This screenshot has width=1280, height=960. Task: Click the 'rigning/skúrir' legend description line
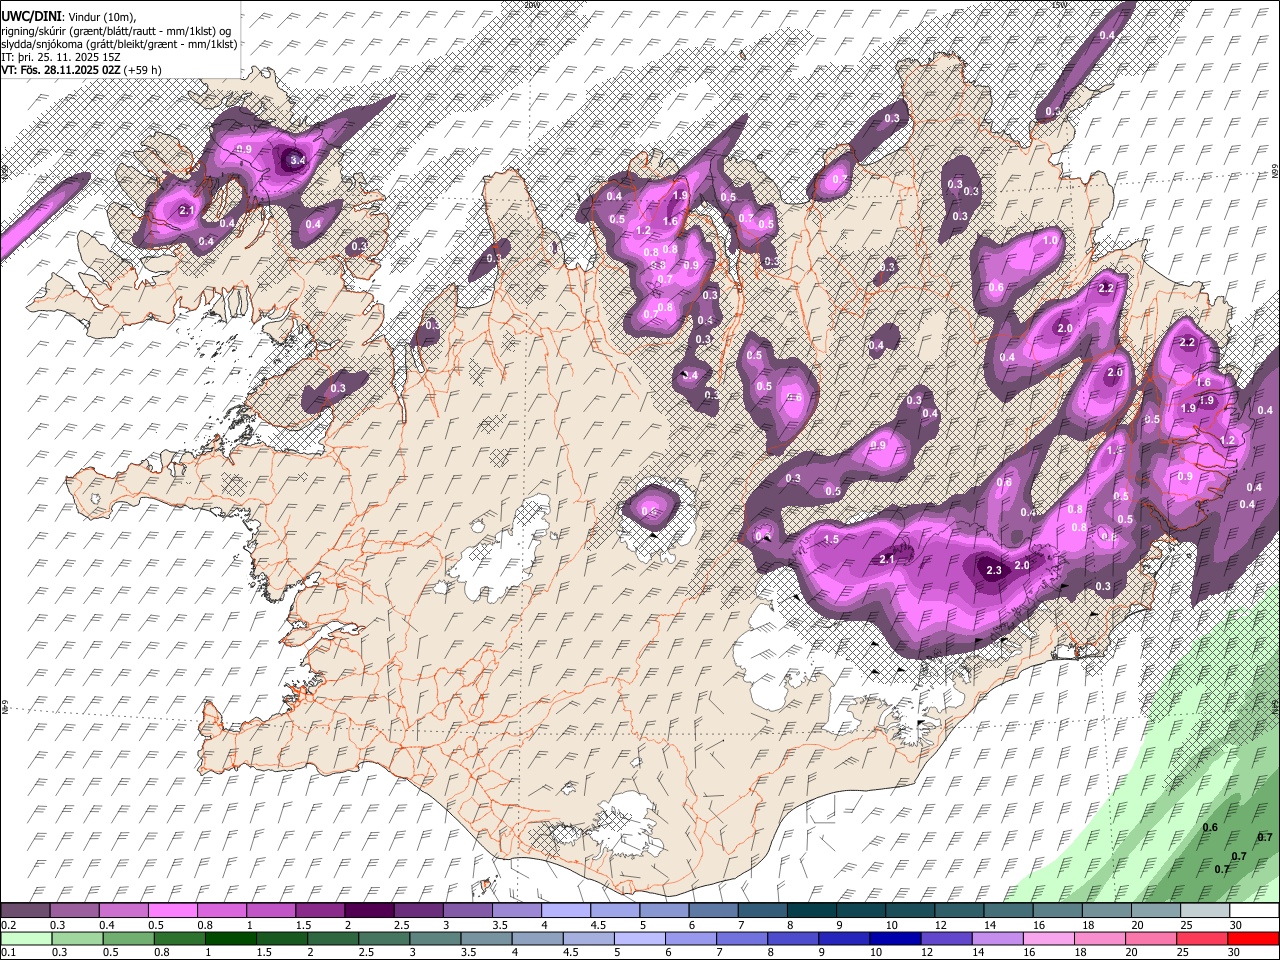(116, 31)
